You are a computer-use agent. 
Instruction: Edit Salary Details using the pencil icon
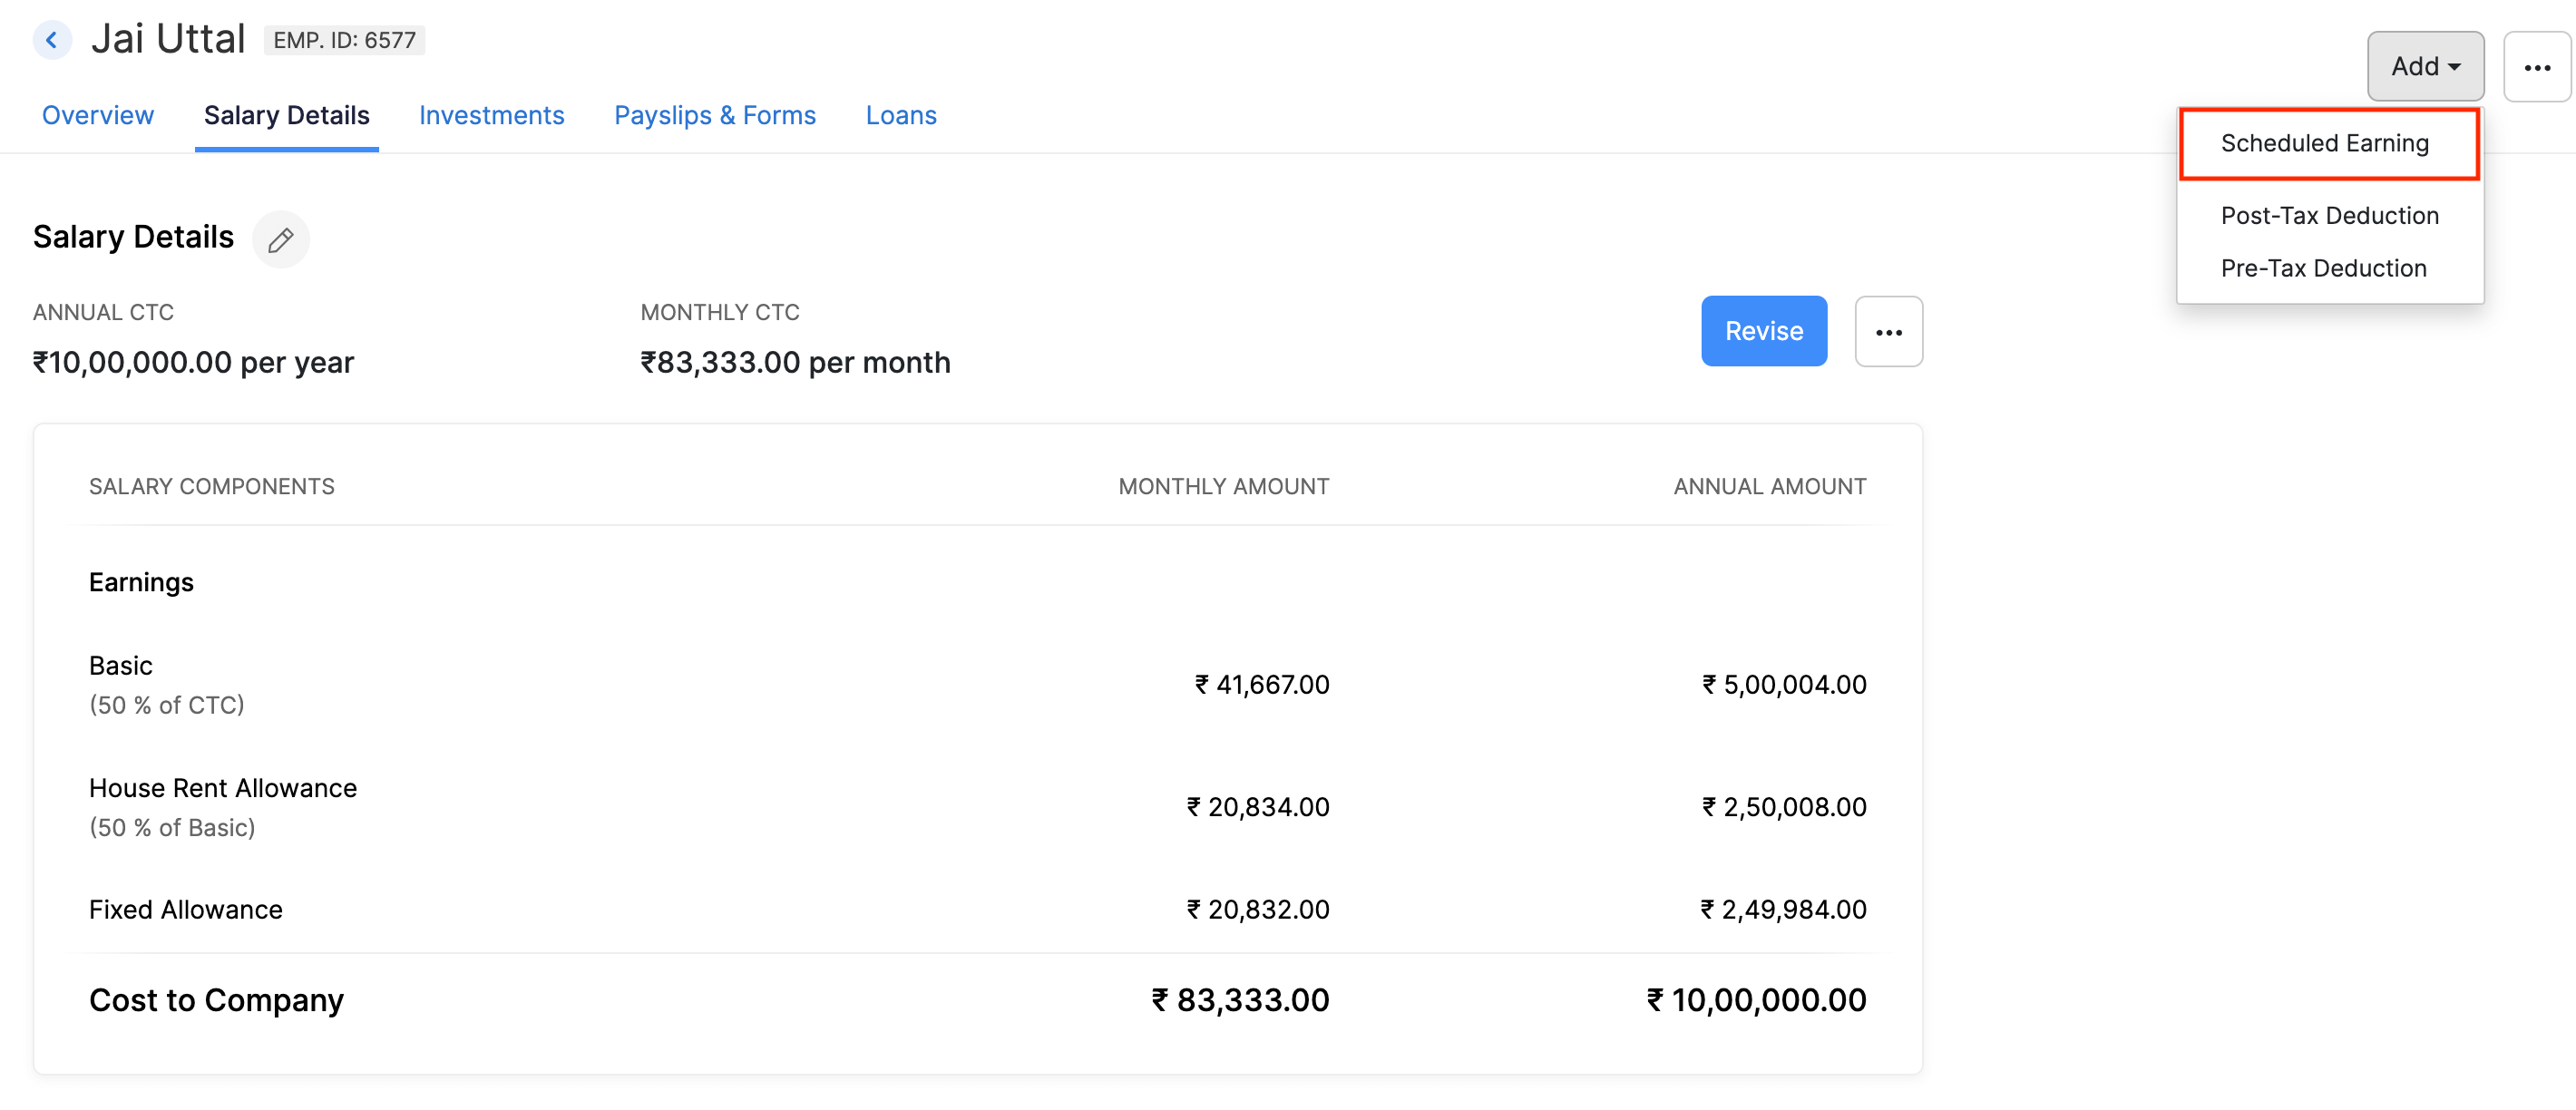(x=280, y=239)
